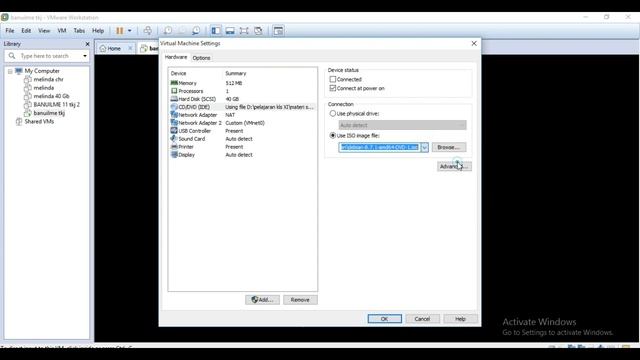Select the CD/DVD (IDE) disc icon
Image resolution: width=640 pixels, height=360 pixels.
click(174, 107)
